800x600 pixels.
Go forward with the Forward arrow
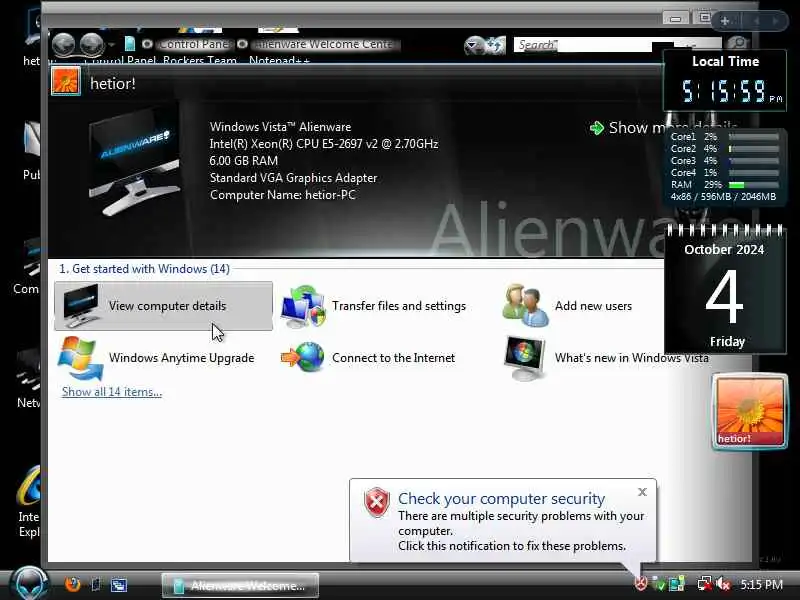point(92,44)
